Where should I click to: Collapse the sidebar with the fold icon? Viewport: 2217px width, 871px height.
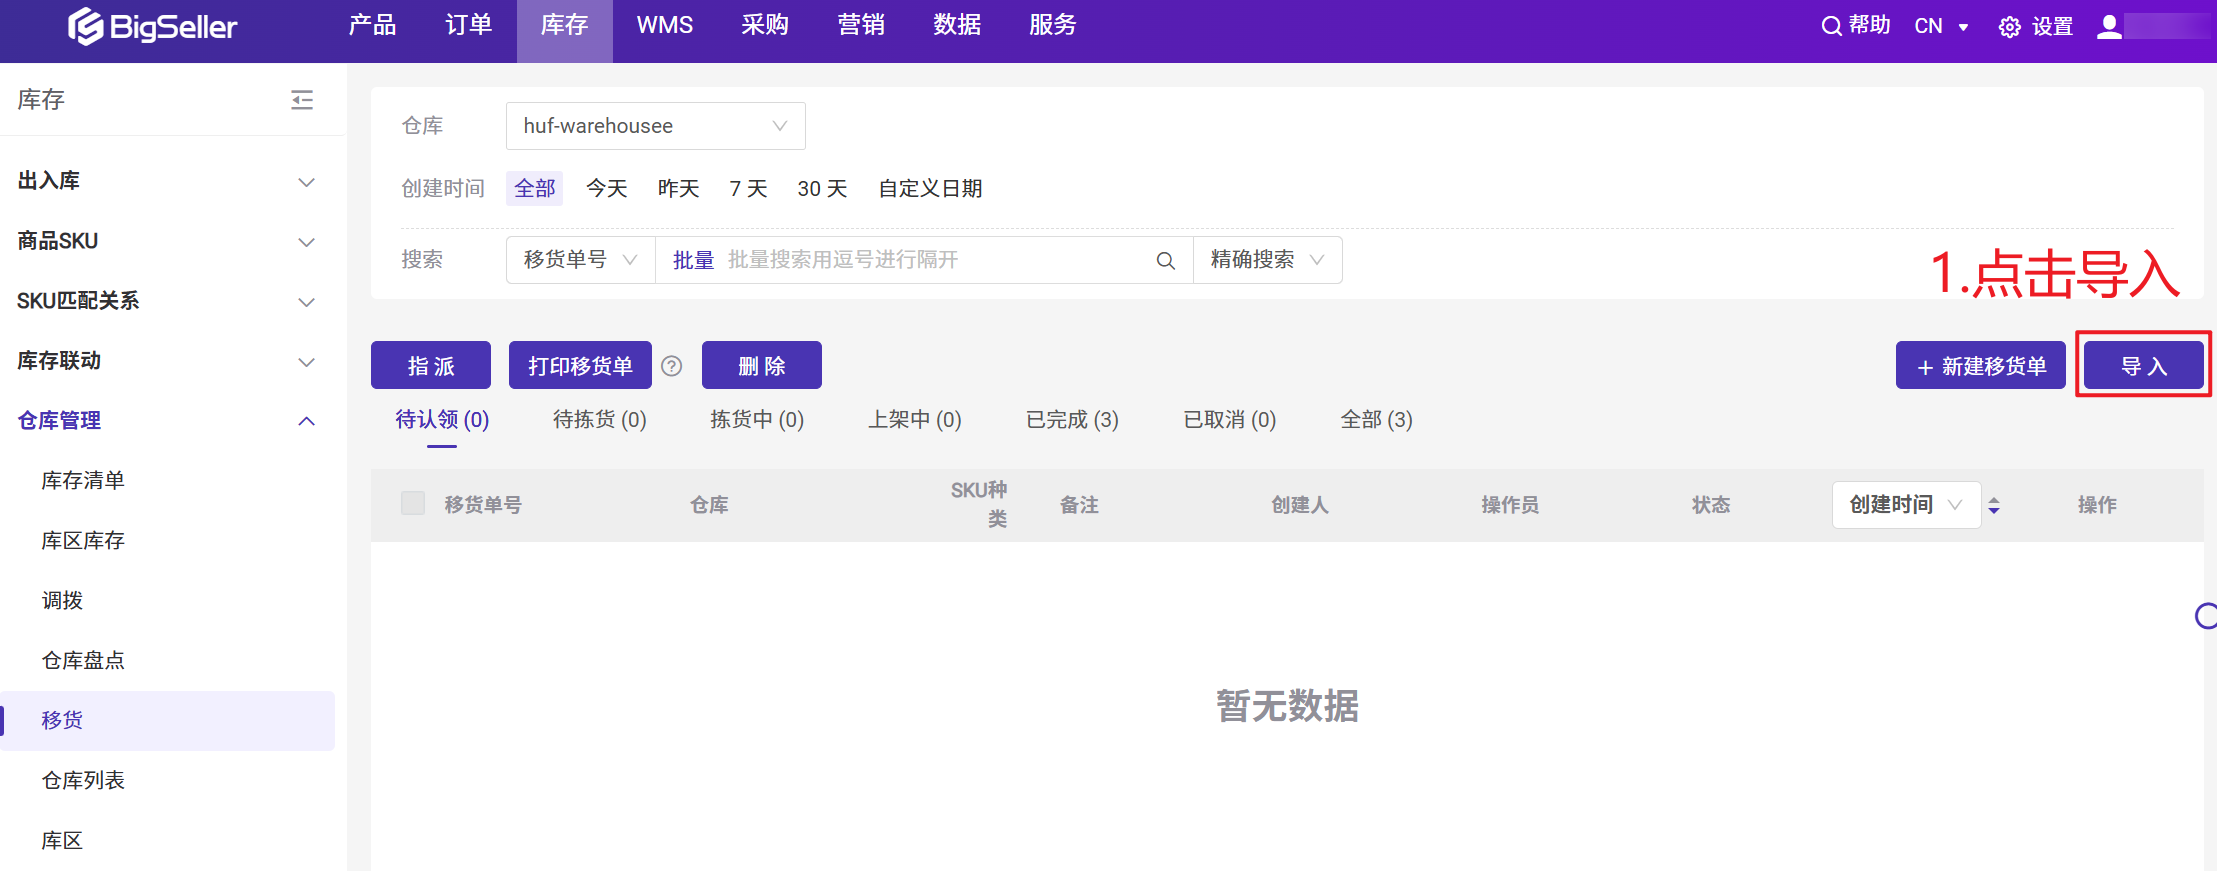(302, 100)
